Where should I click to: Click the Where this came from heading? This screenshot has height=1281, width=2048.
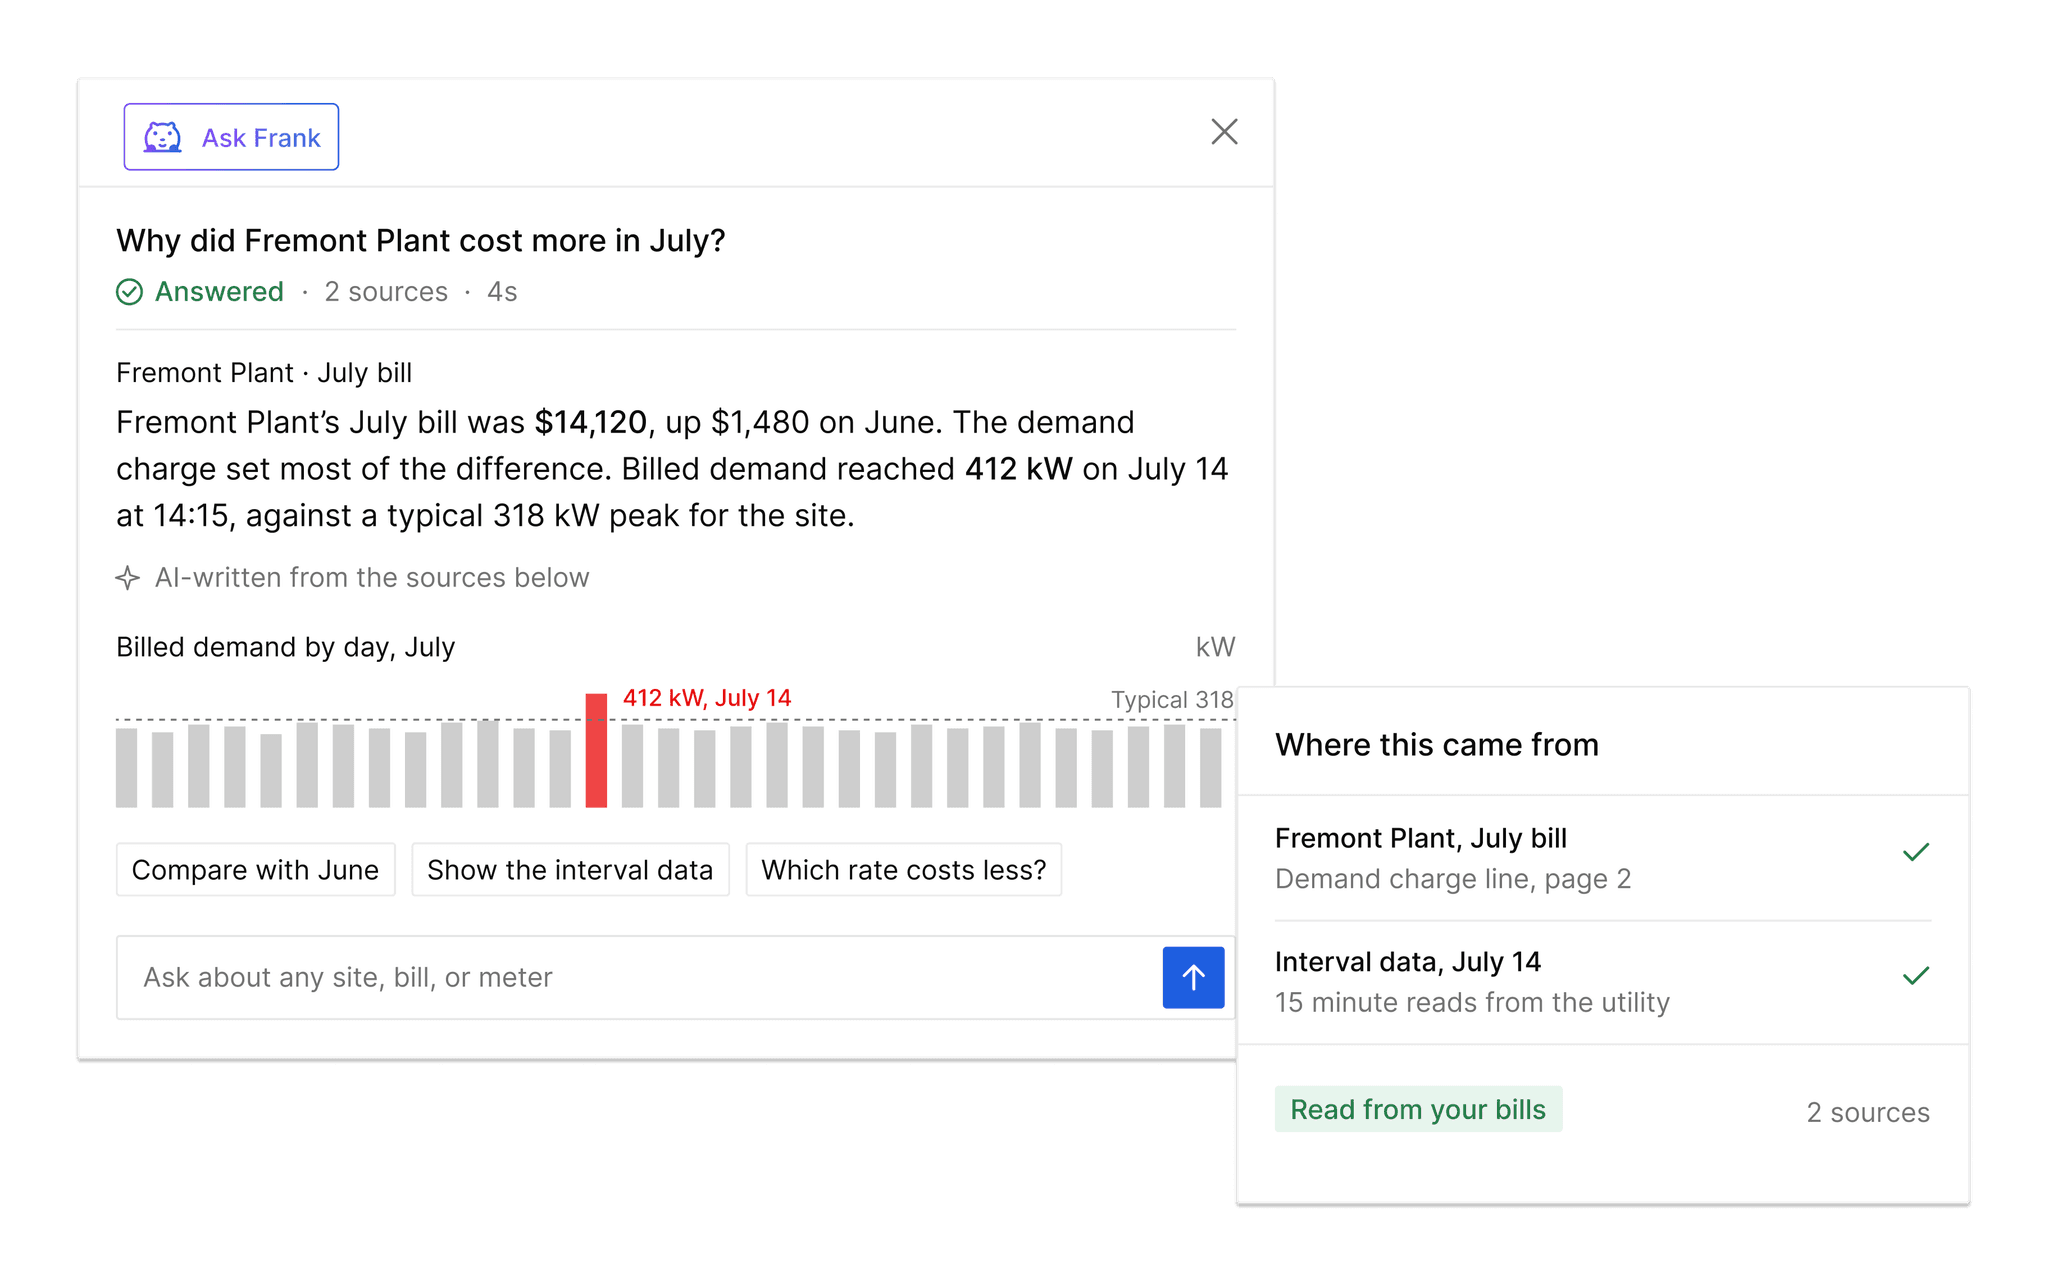click(x=1437, y=745)
